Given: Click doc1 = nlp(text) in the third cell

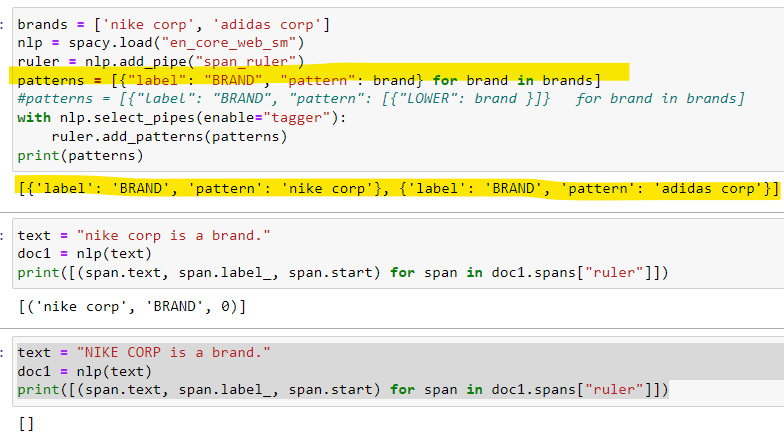Looking at the screenshot, I should coord(84,372).
